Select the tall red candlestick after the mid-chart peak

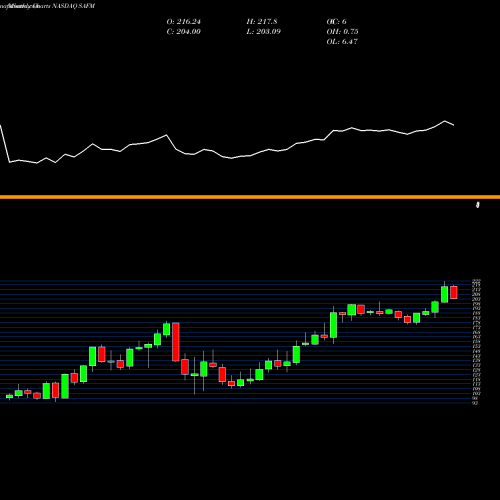point(176,342)
